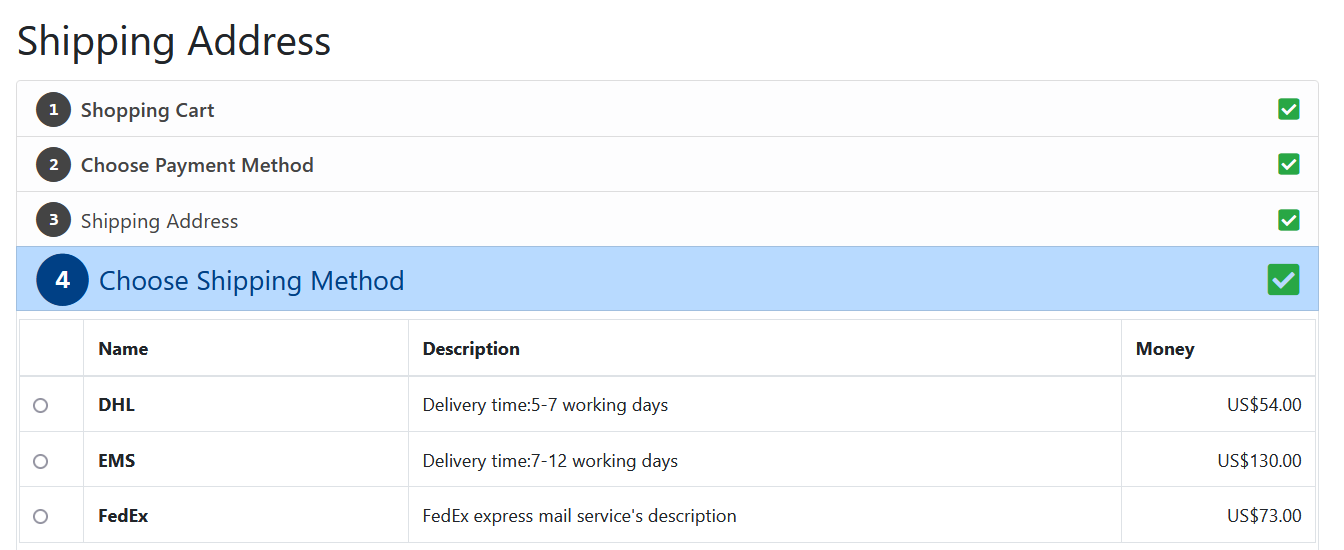Screen dimensions: 1344x550
Task: Expand the Shopping Cart step
Action: click(x=667, y=110)
